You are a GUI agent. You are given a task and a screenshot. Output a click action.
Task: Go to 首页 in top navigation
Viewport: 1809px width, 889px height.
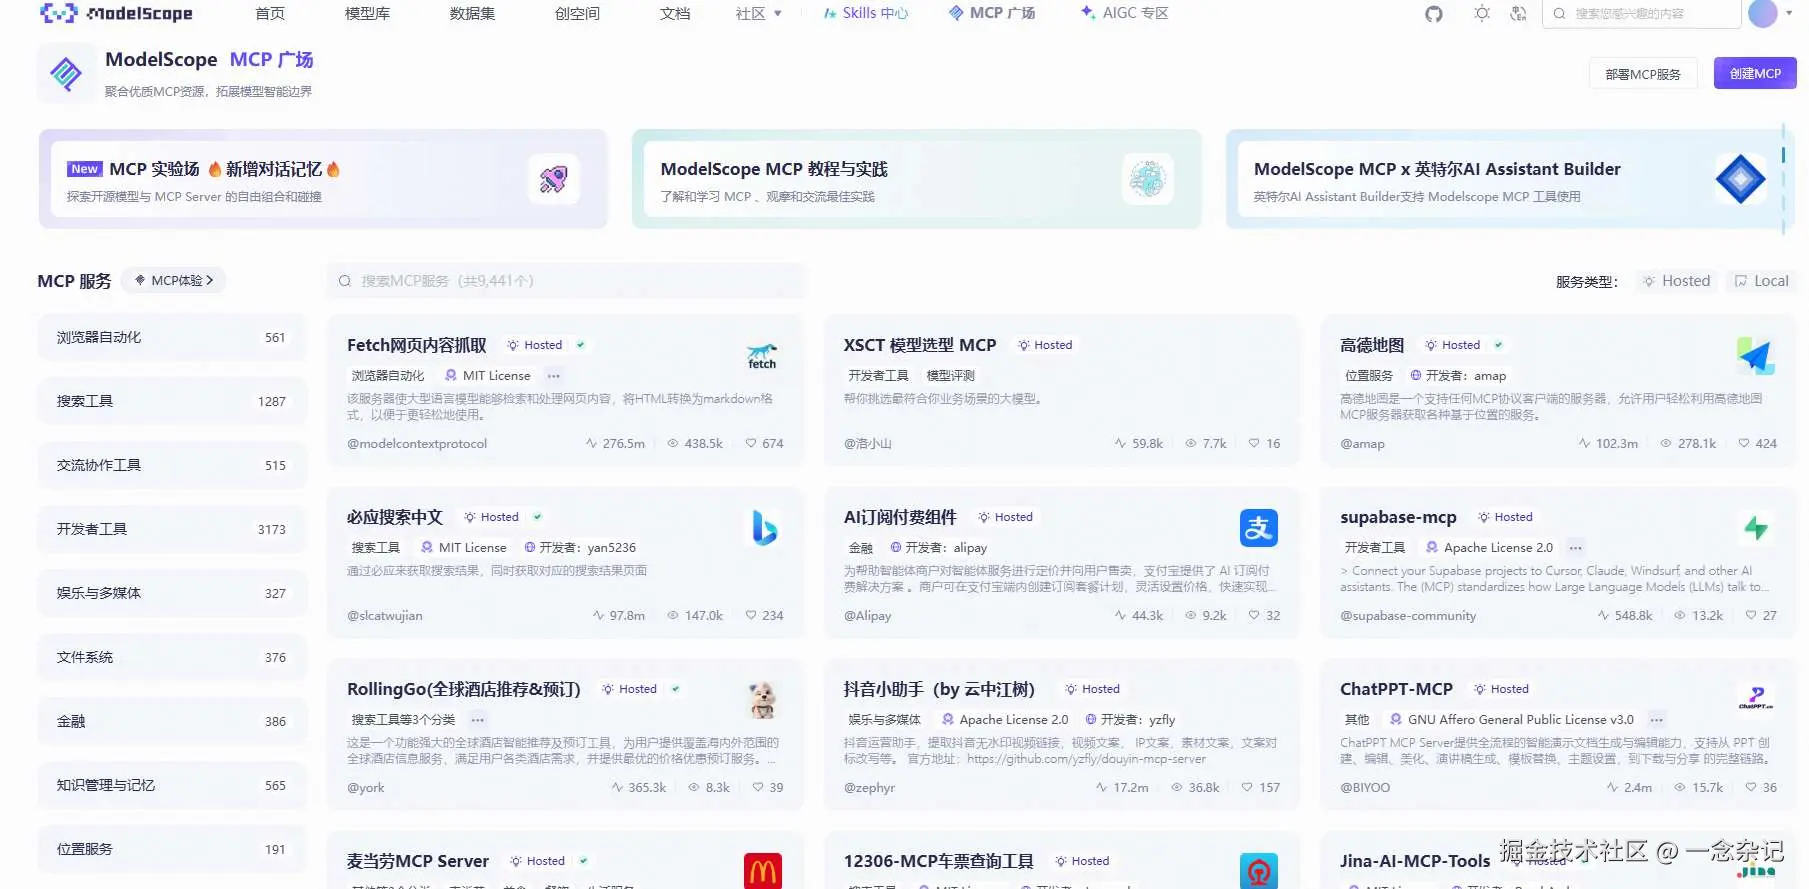[270, 14]
